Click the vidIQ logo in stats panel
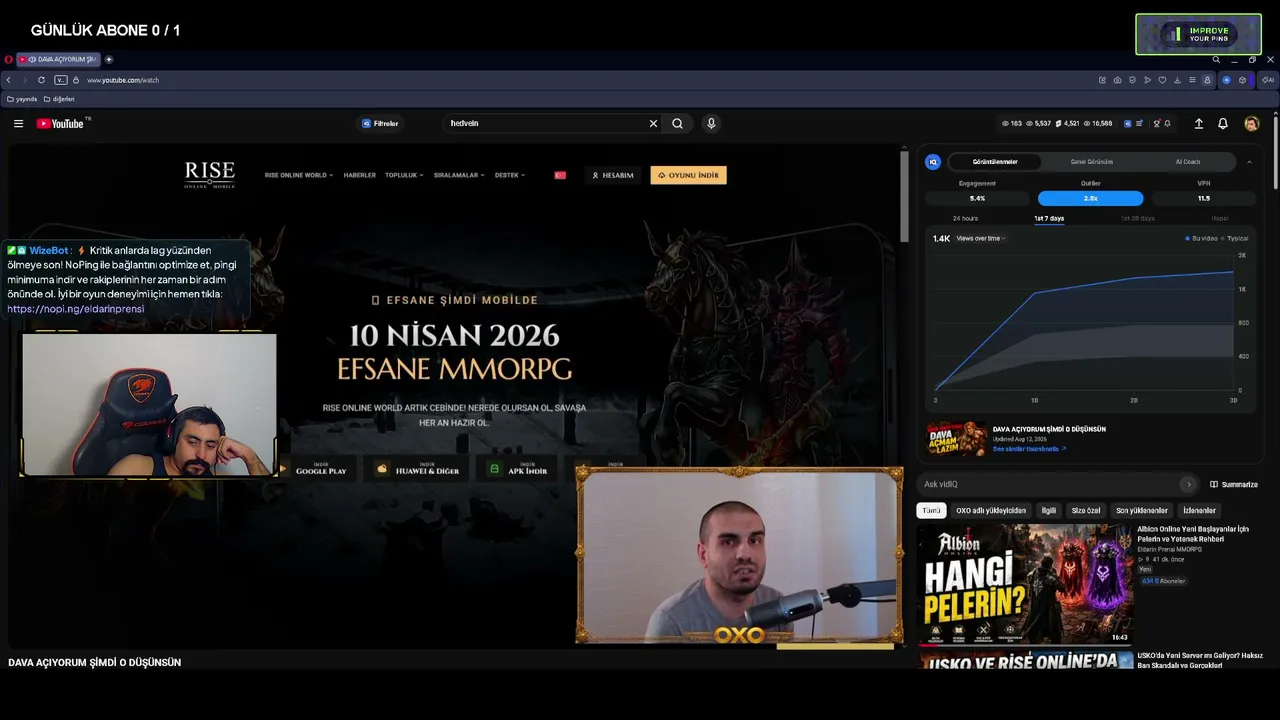 click(933, 162)
